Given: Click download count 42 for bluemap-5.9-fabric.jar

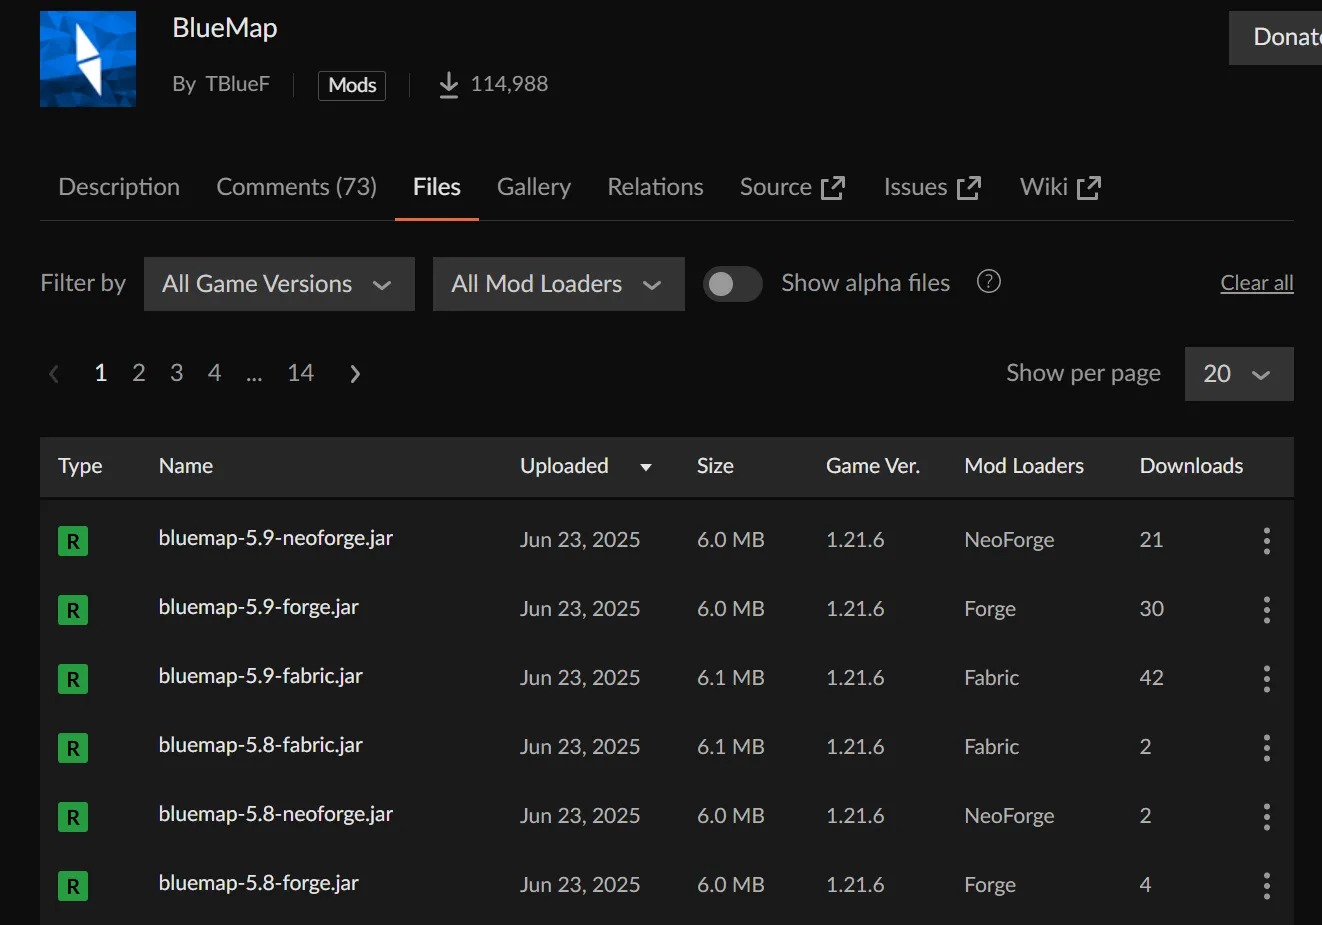Looking at the screenshot, I should tap(1152, 678).
